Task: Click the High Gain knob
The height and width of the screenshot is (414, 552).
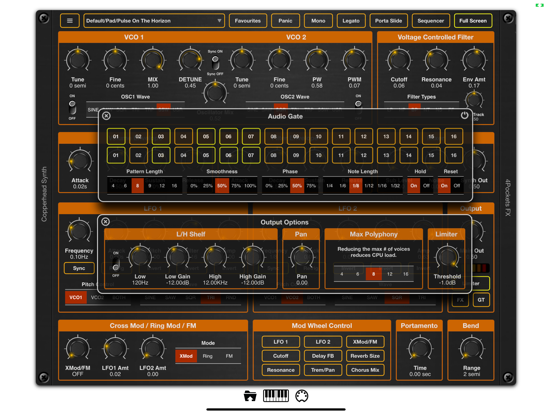Action: [x=252, y=257]
